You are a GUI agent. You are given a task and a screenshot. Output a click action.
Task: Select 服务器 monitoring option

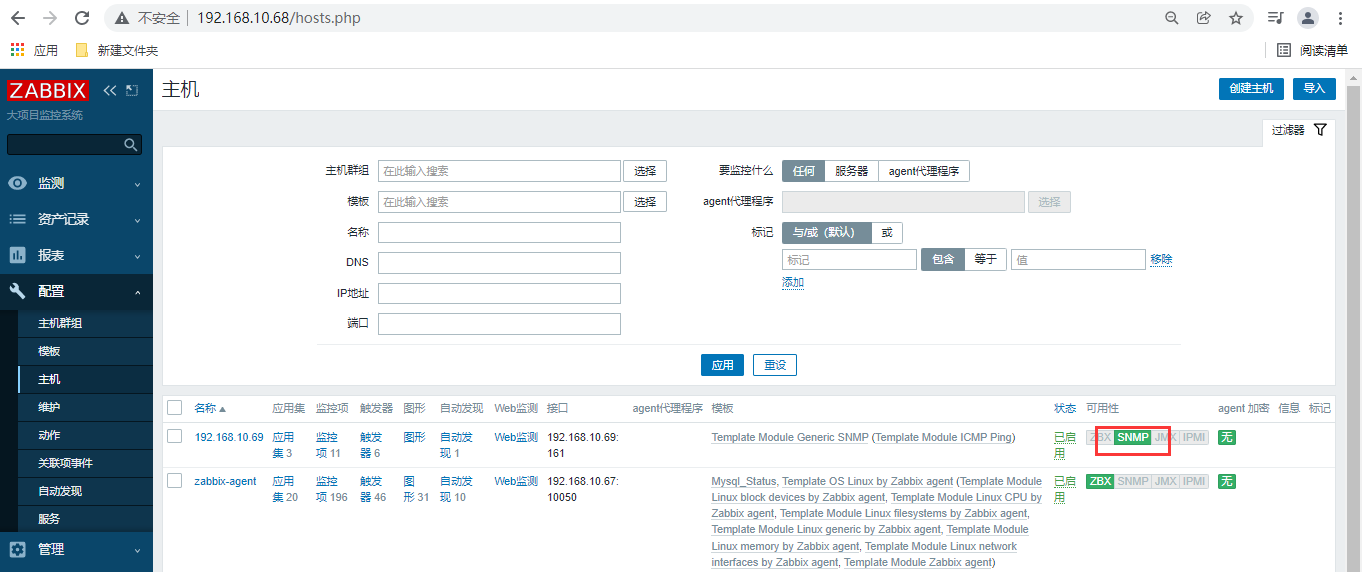[851, 171]
